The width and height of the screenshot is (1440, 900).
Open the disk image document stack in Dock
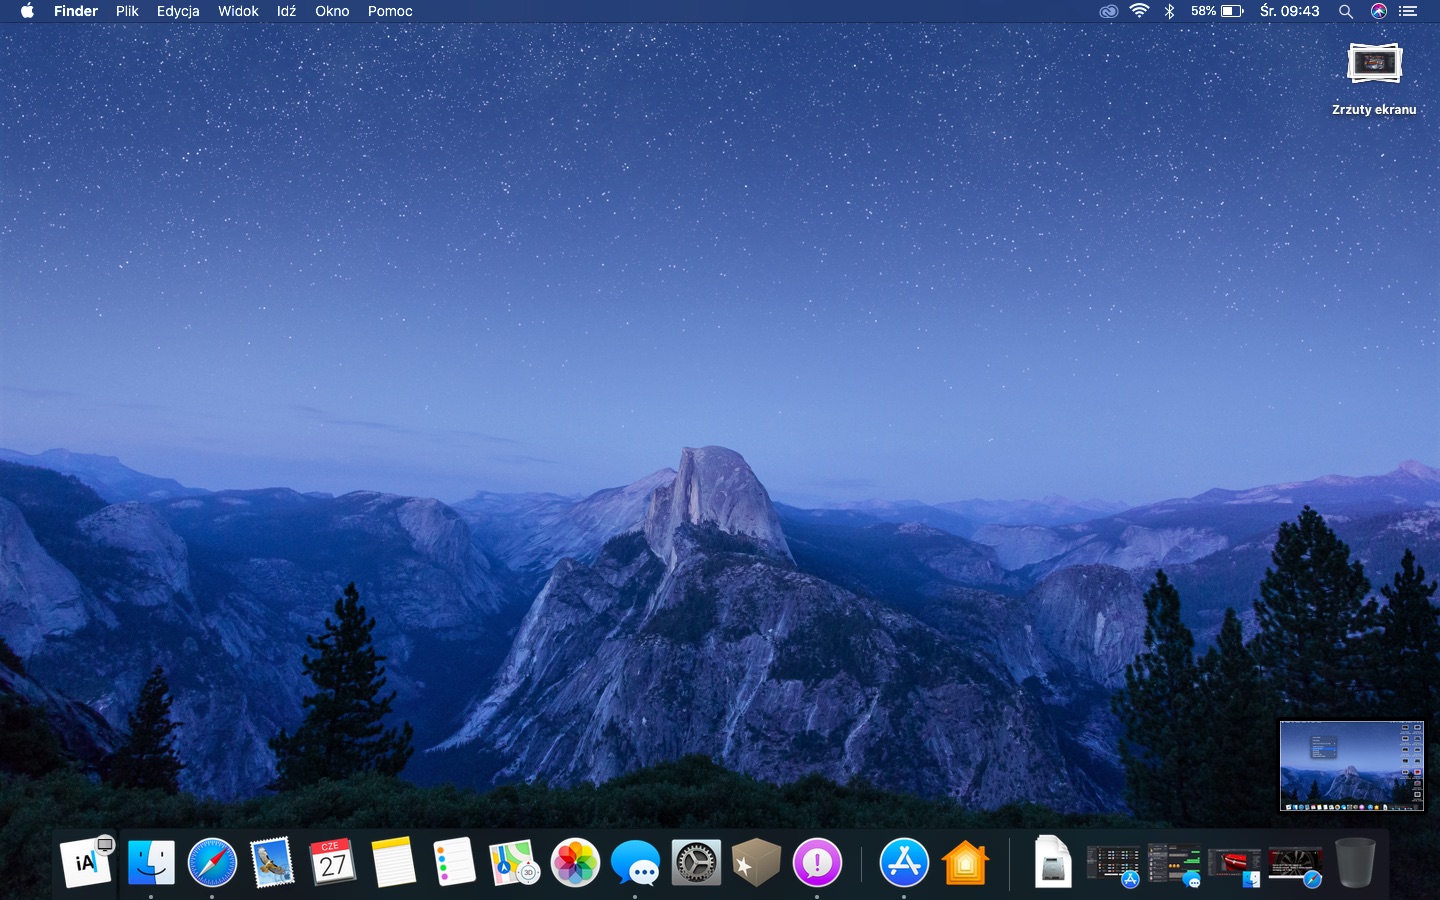pos(1052,862)
